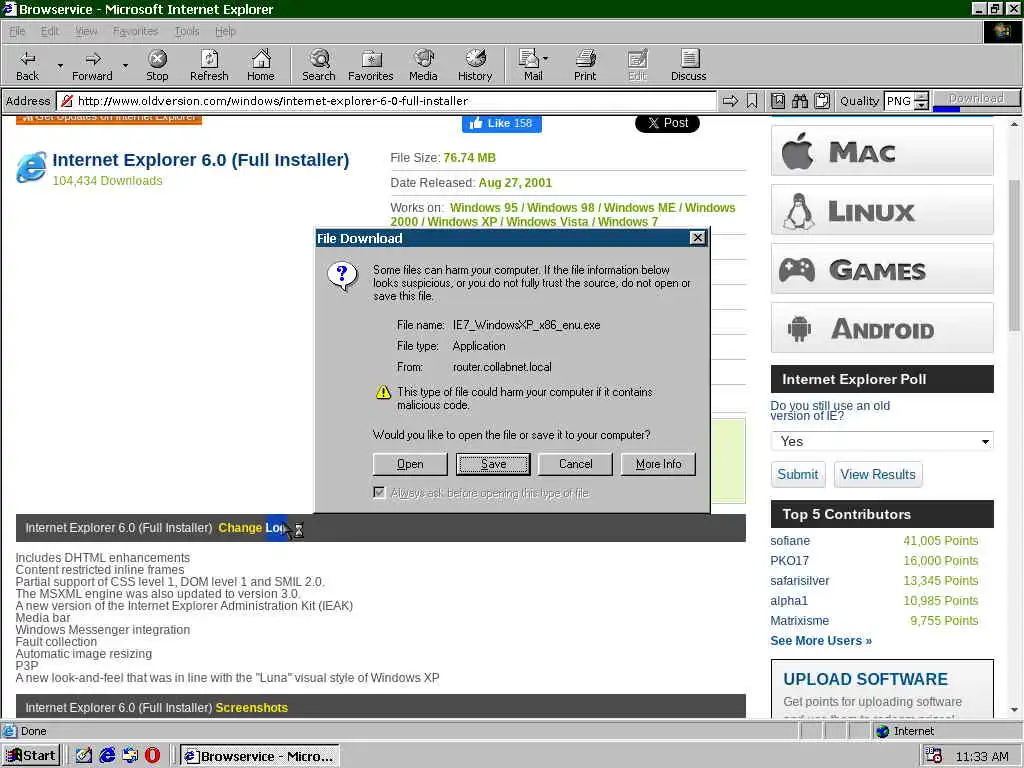Click the system tray scheduler icon
The height and width of the screenshot is (768, 1024).
click(933, 756)
